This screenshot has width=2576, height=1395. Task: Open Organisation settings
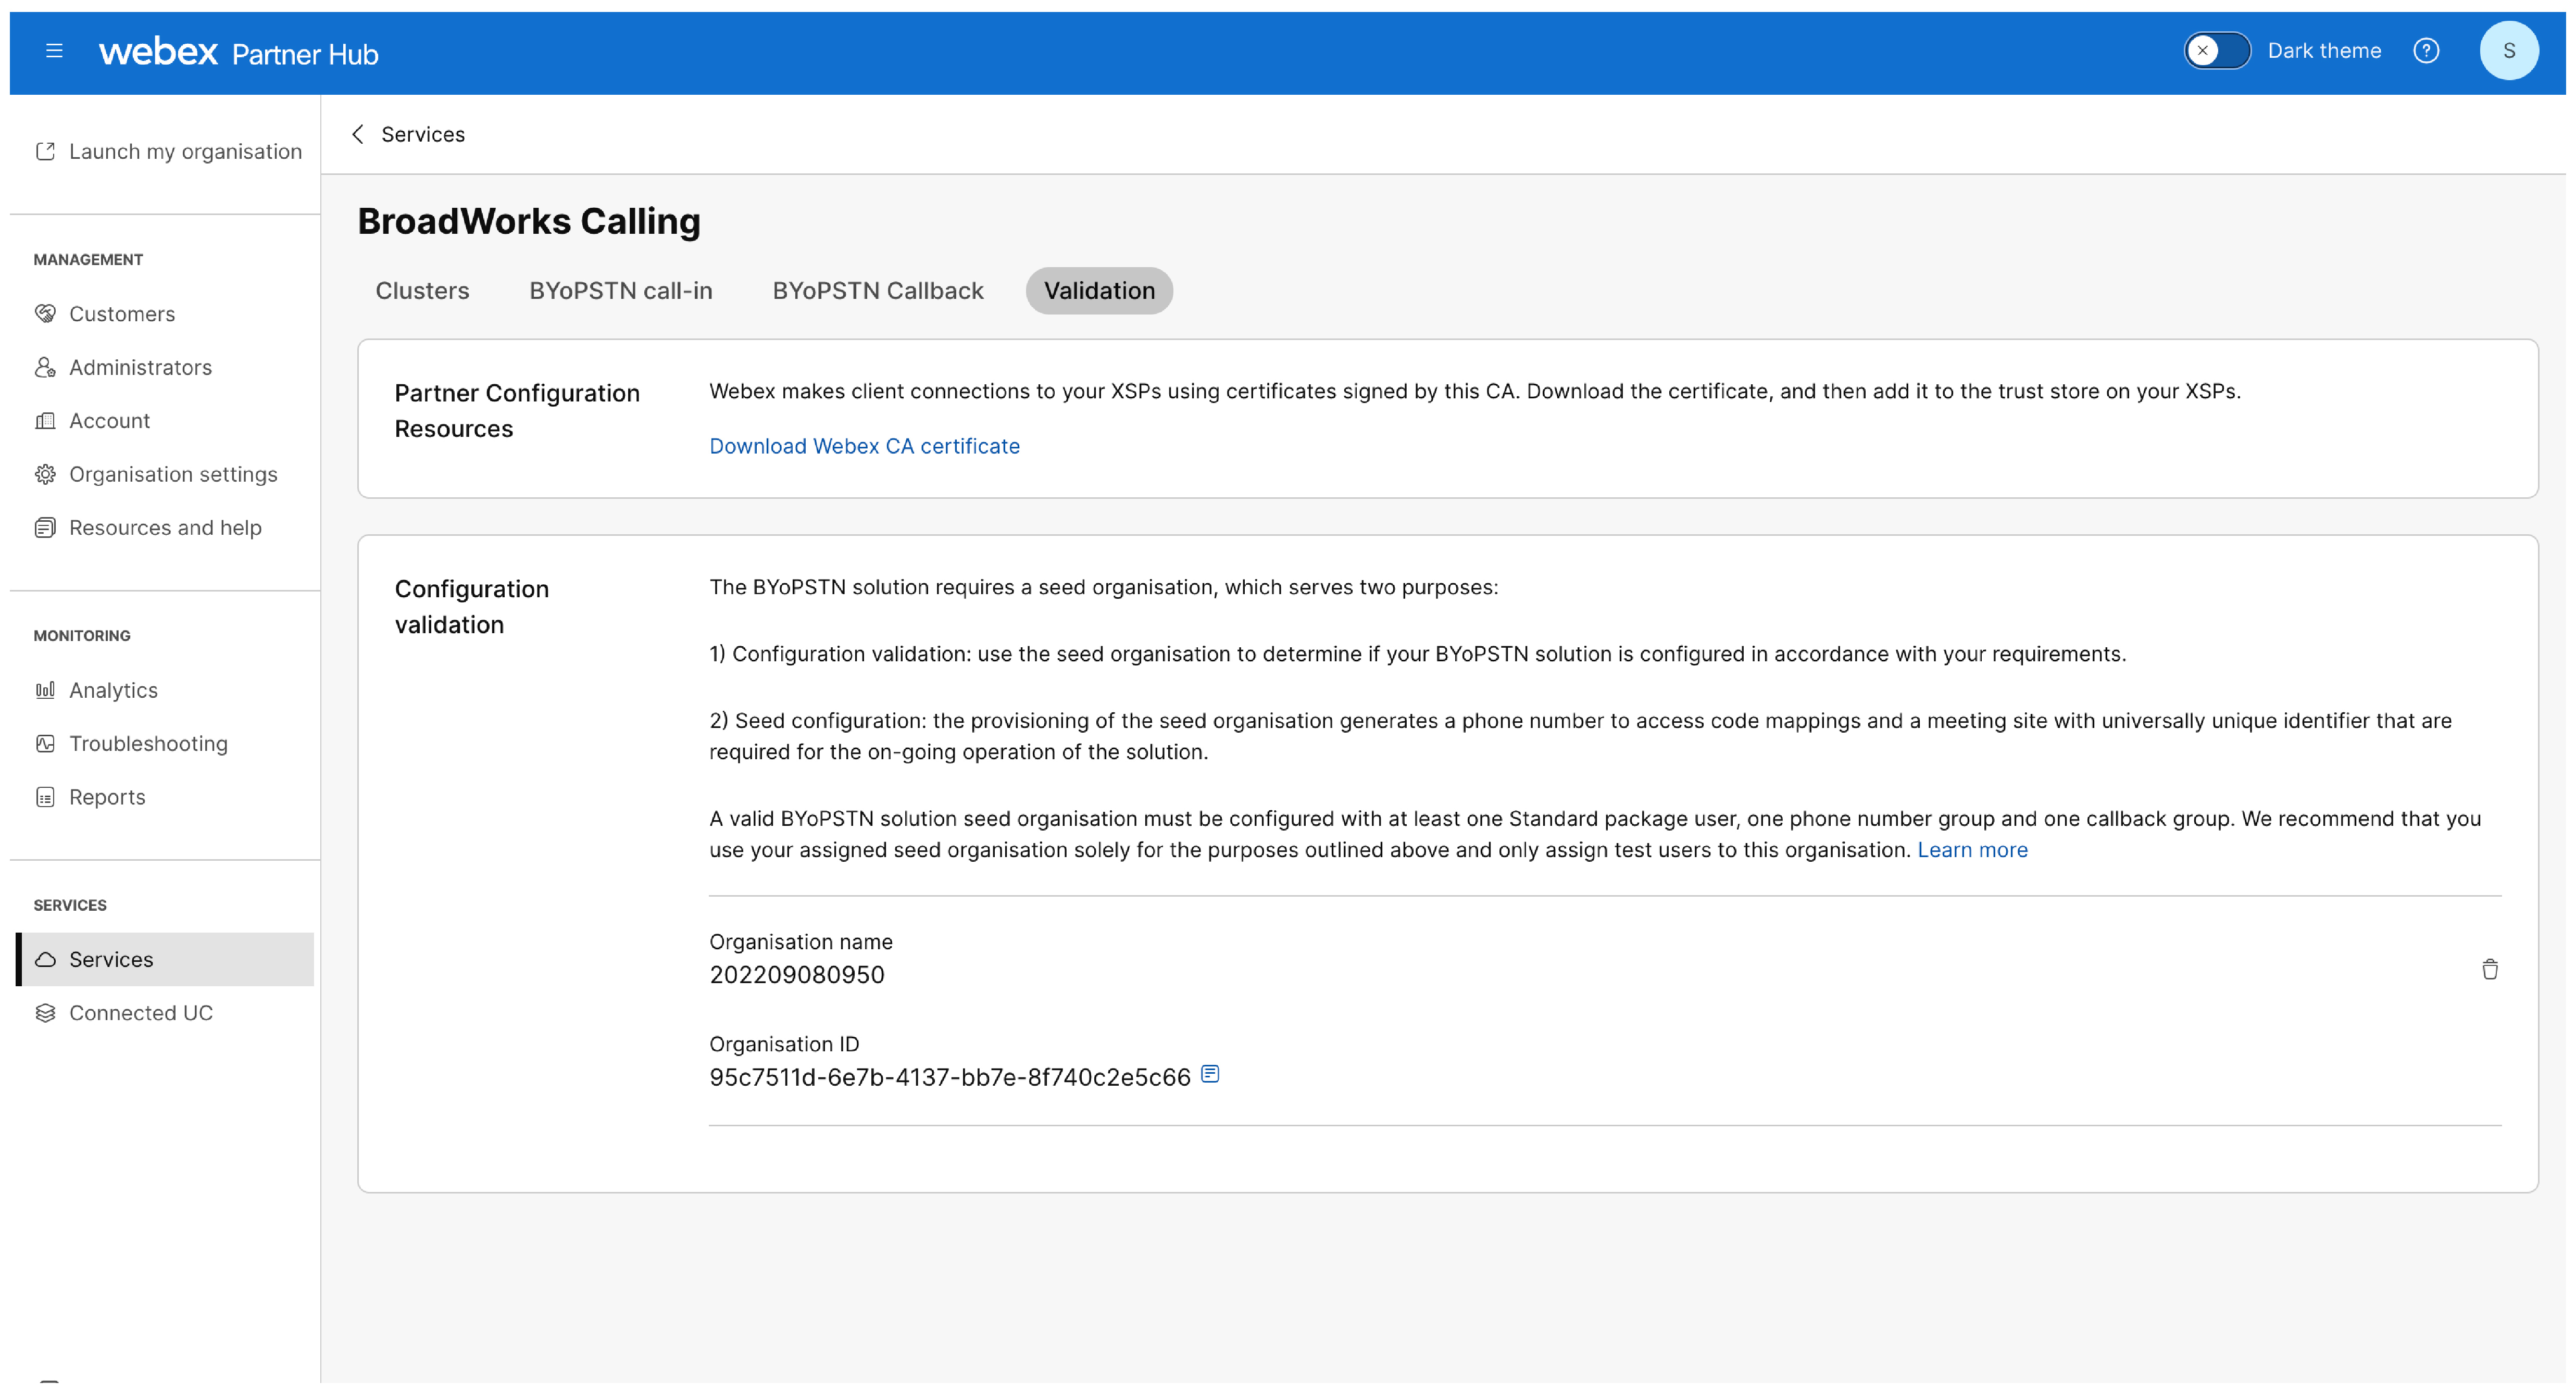tap(173, 474)
